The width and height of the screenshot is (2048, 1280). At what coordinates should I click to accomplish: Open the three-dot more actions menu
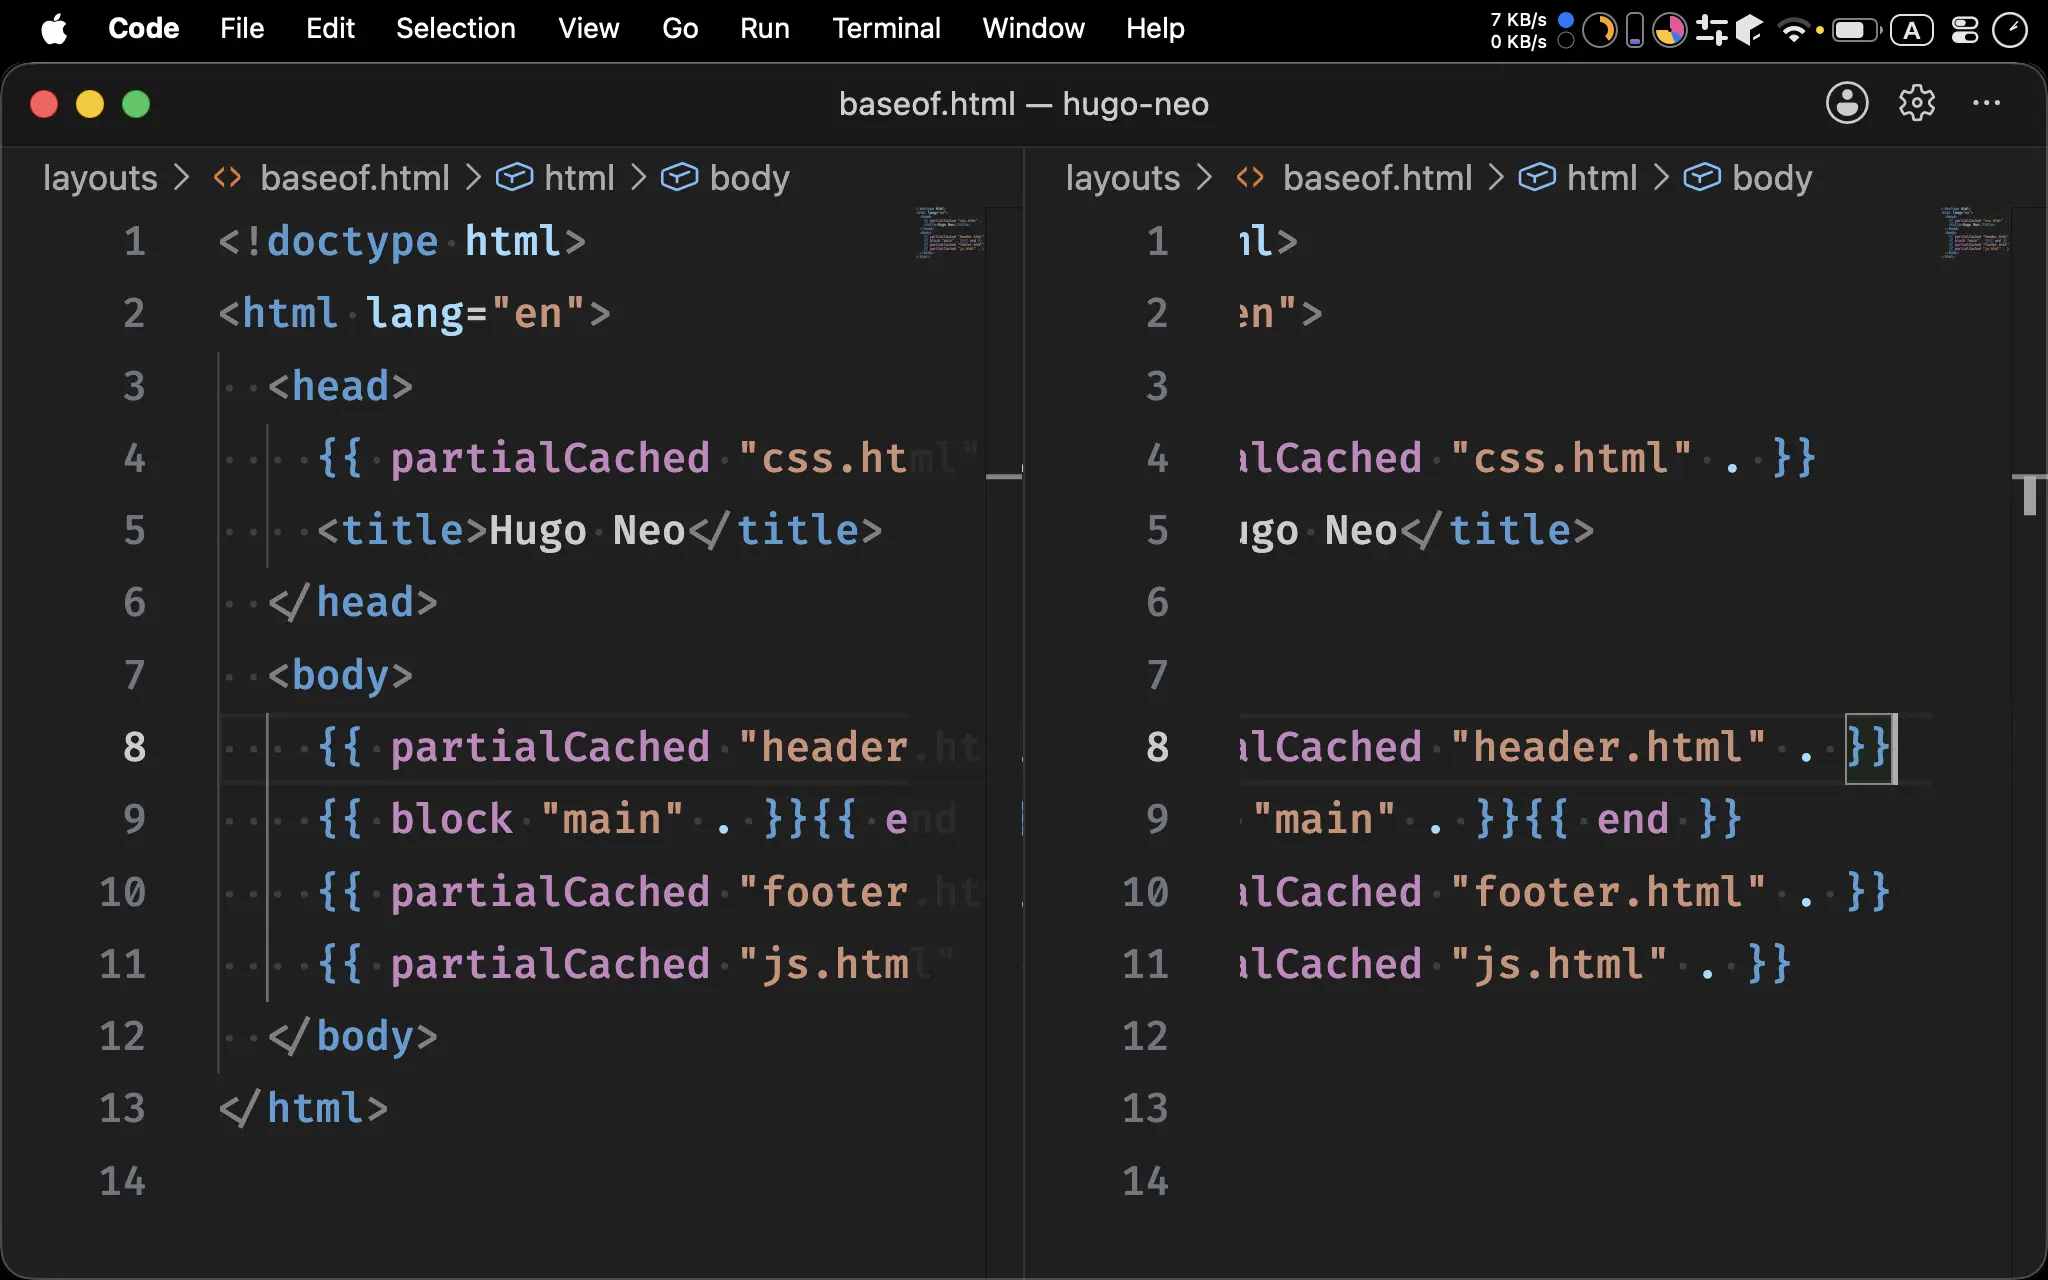1986,103
